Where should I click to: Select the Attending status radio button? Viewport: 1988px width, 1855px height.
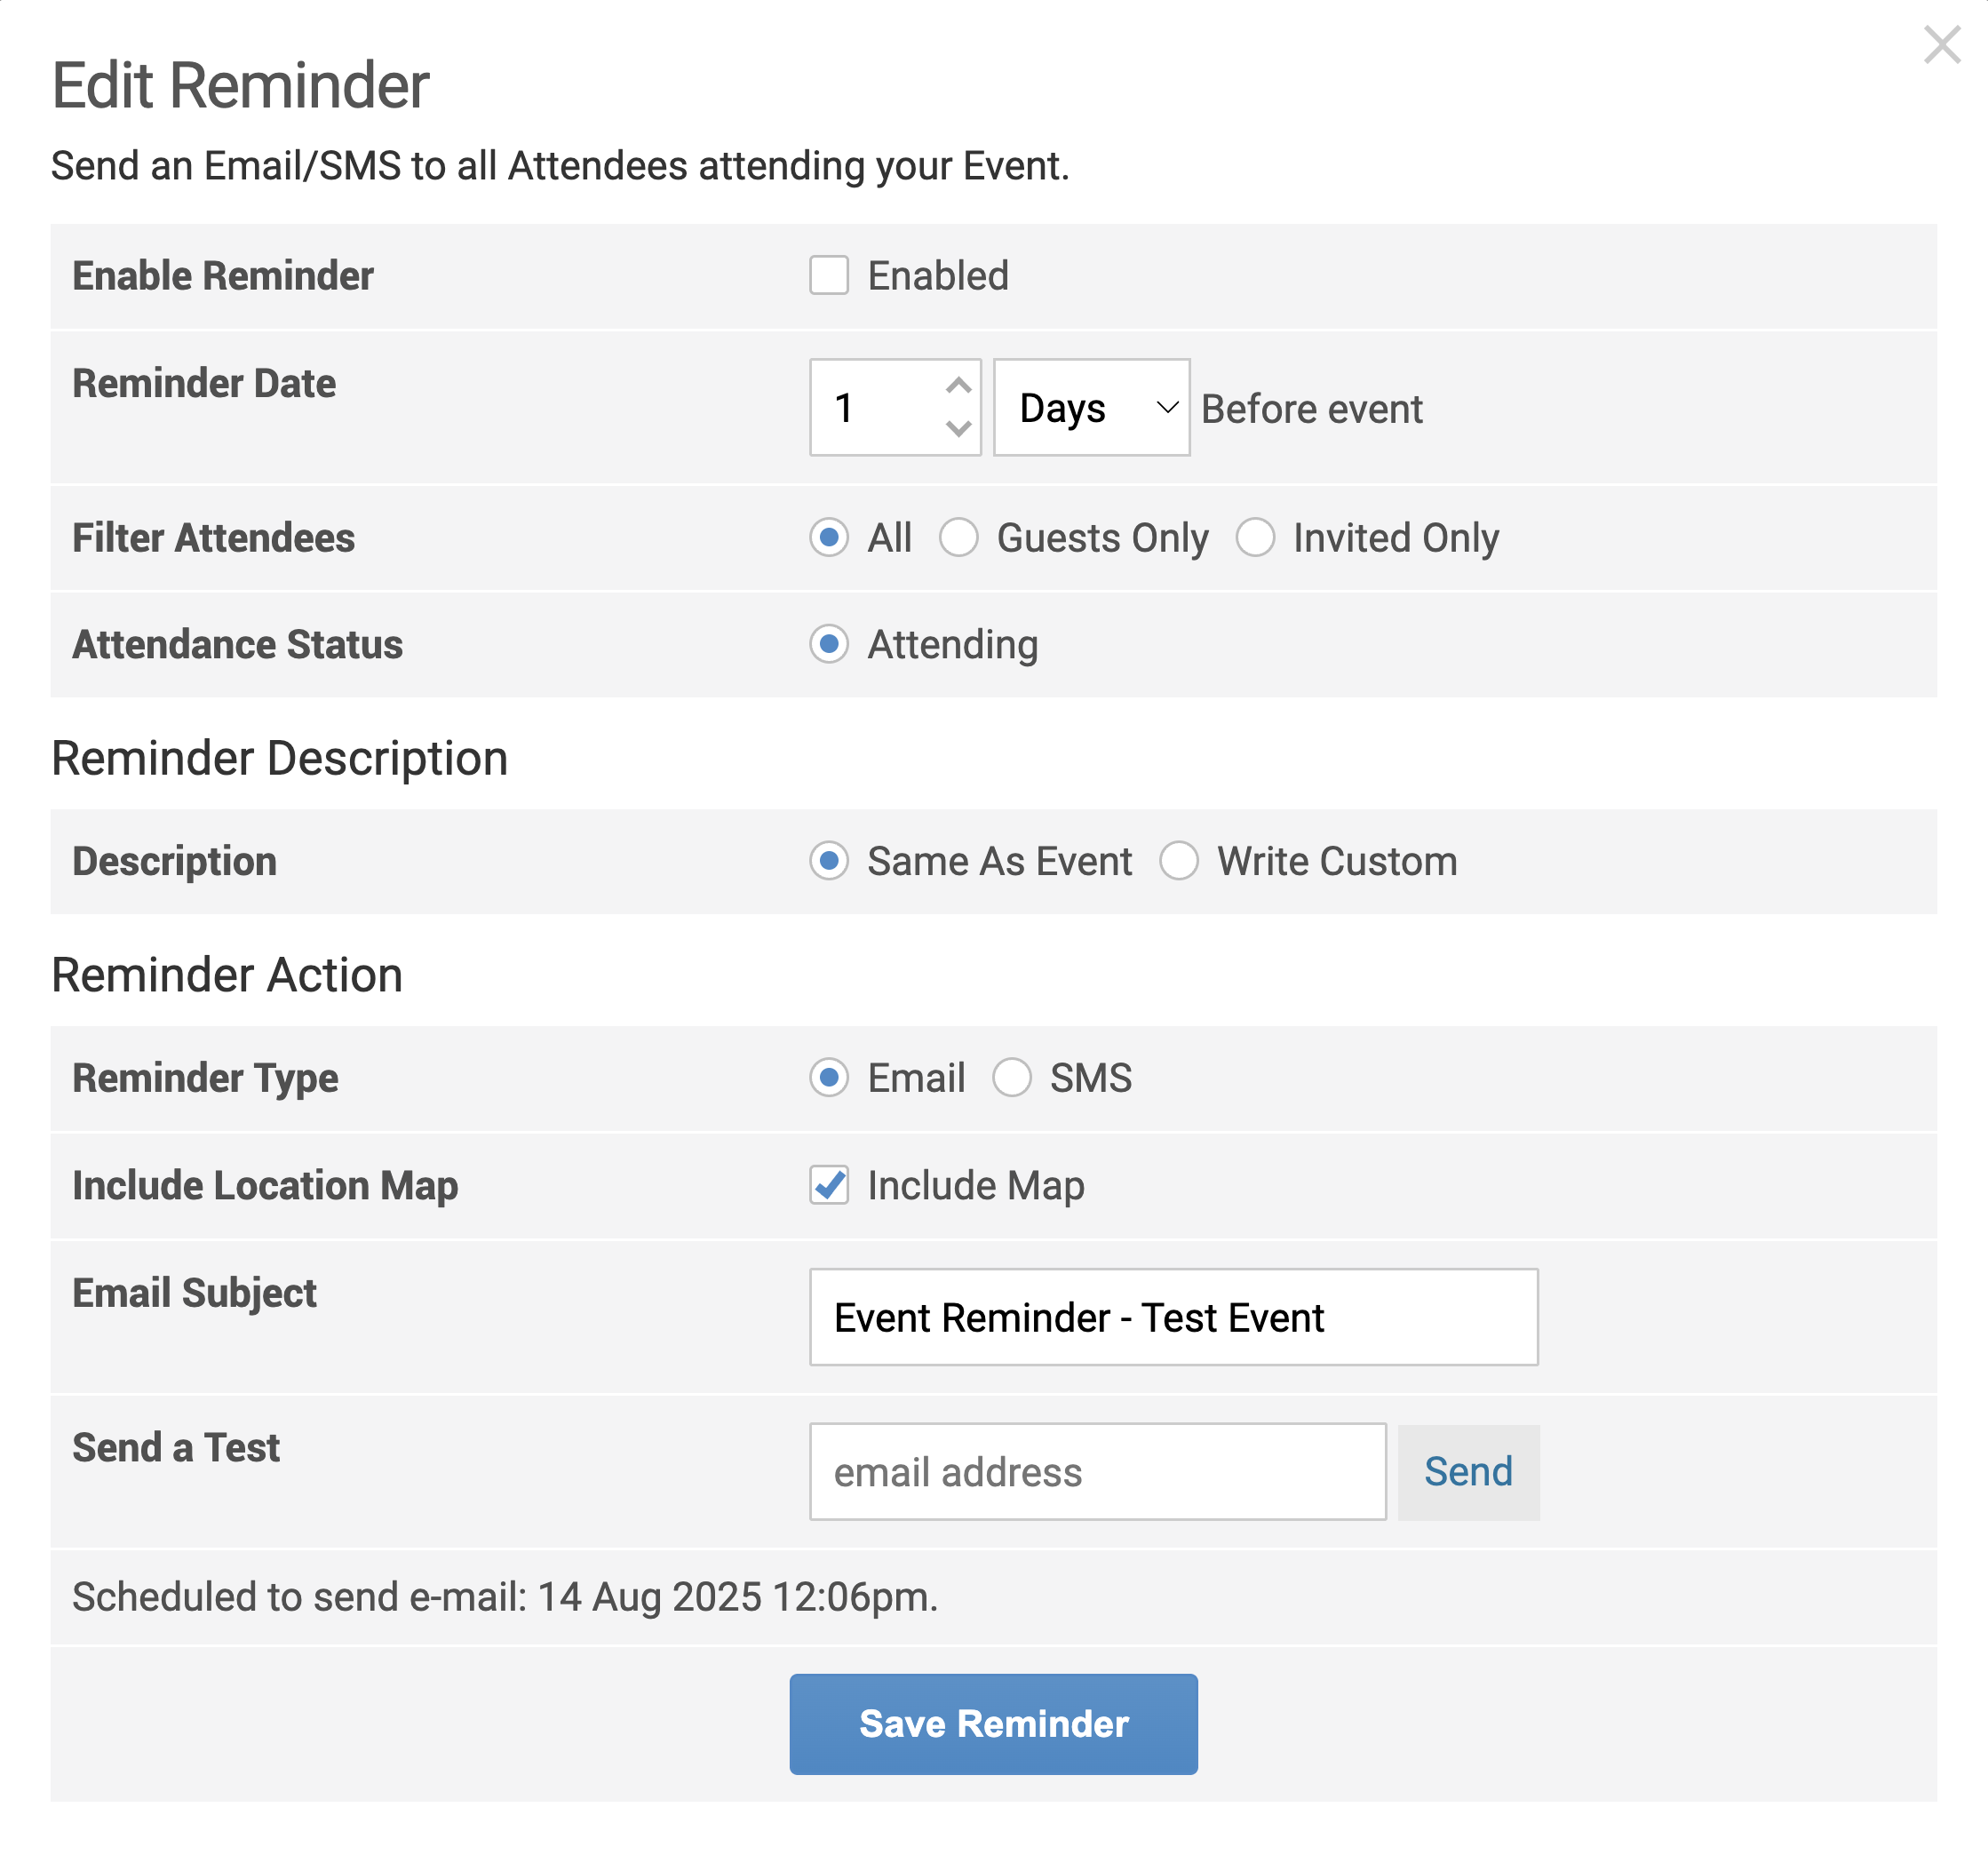click(x=829, y=644)
